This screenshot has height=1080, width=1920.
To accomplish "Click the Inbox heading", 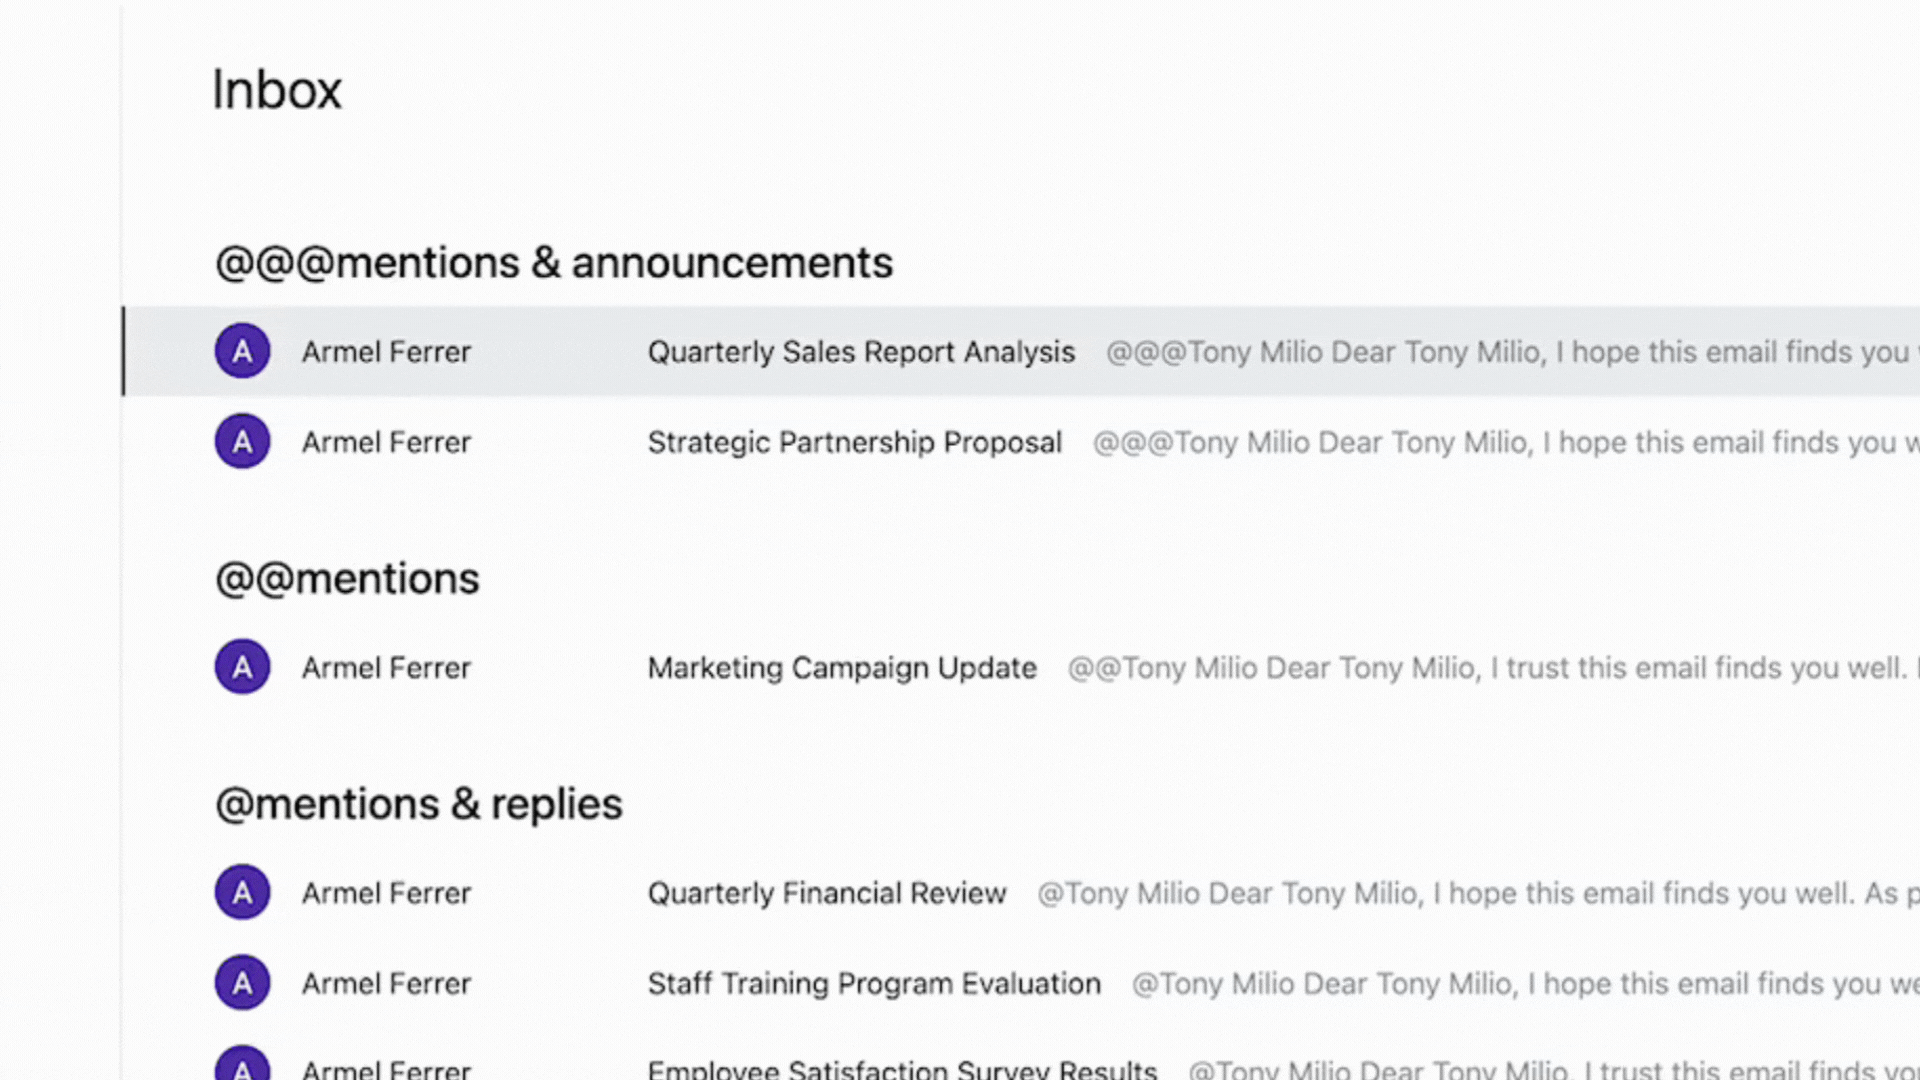I will tap(277, 90).
